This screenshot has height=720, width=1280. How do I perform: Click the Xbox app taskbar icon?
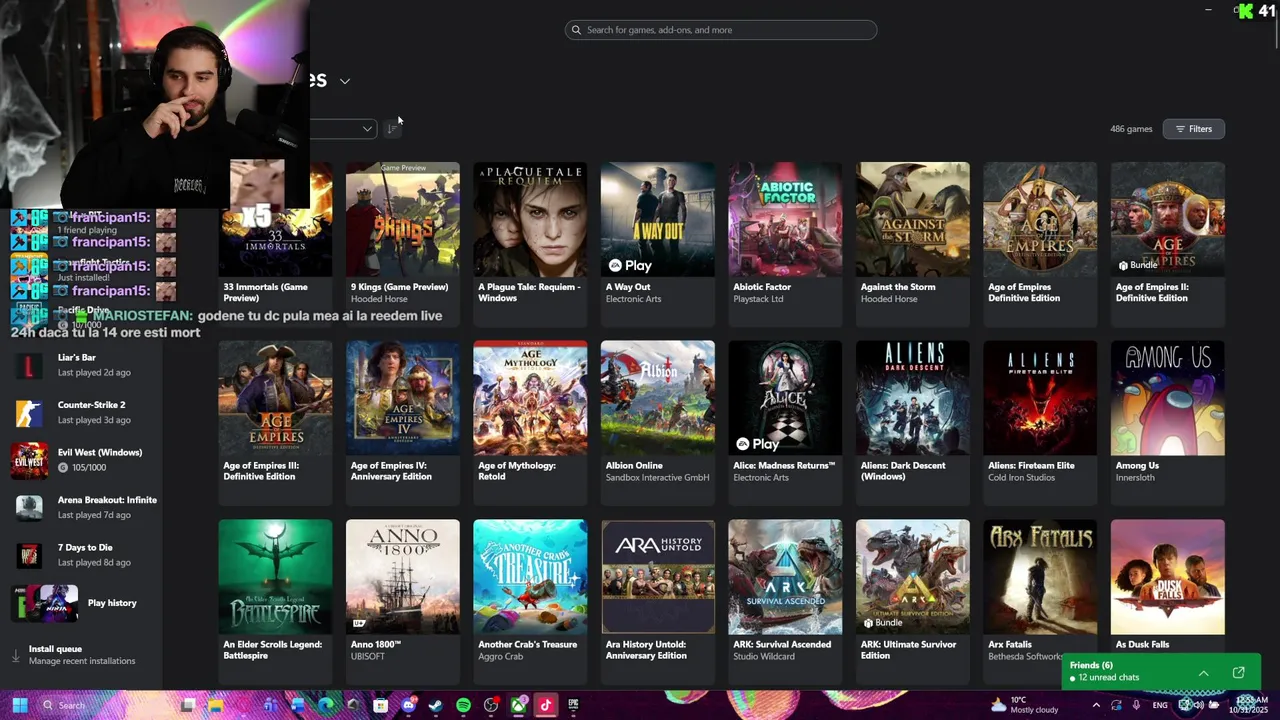tap(519, 705)
